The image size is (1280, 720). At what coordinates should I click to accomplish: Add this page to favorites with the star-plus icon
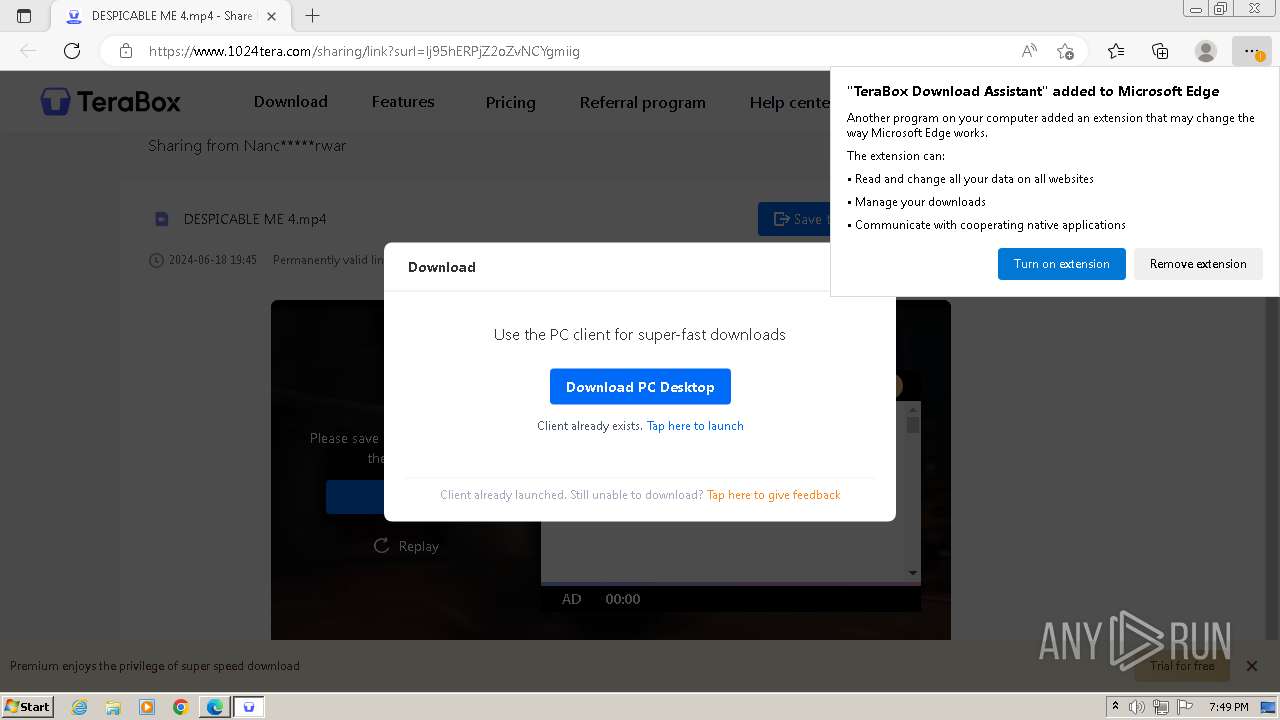pos(1065,51)
